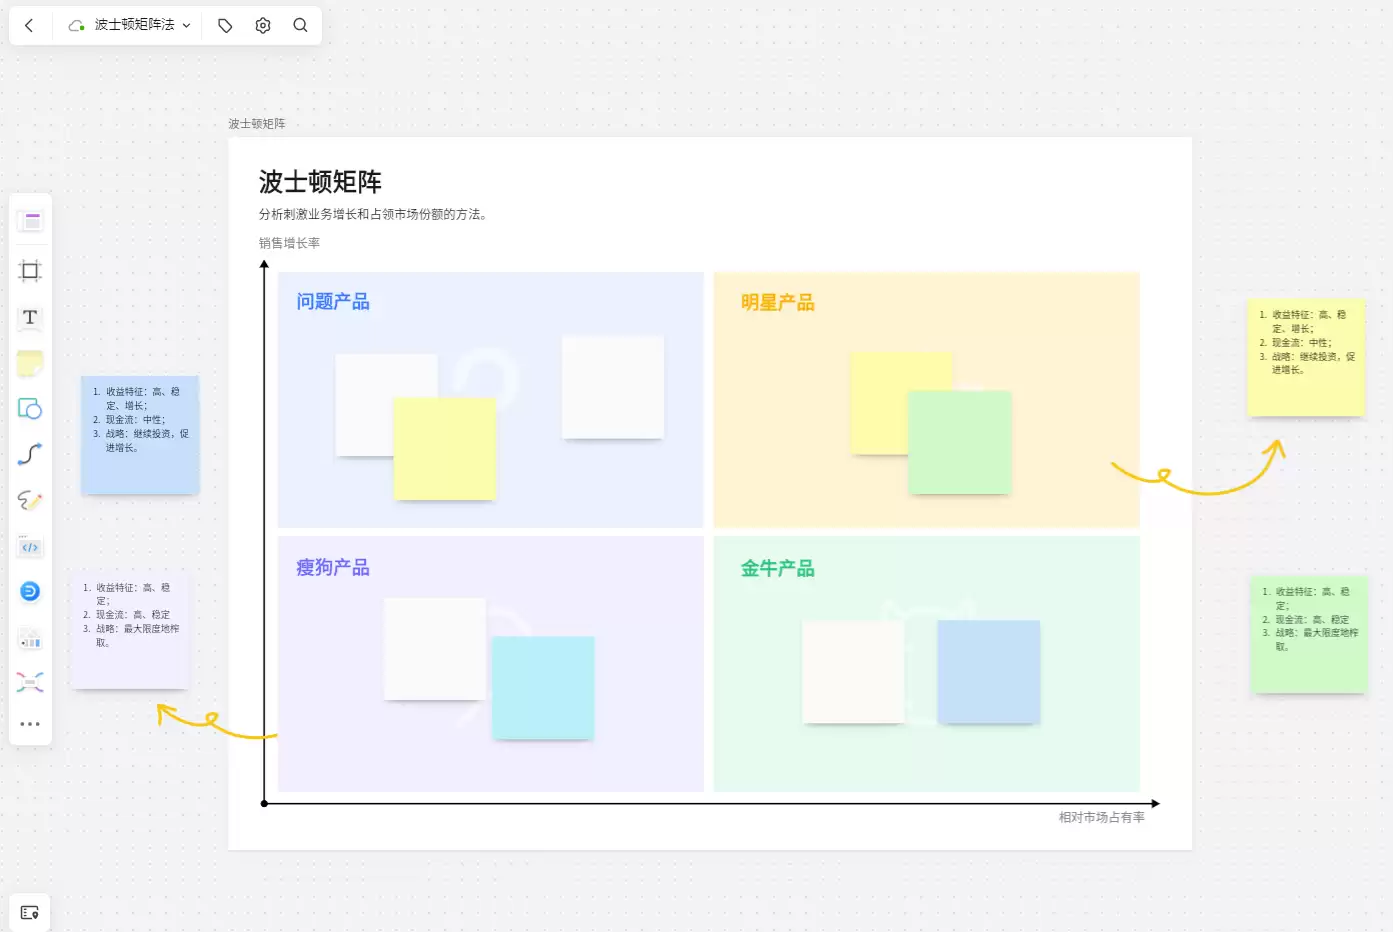This screenshot has width=1393, height=932.
Task: Open the tag icon in top bar
Action: 225,25
